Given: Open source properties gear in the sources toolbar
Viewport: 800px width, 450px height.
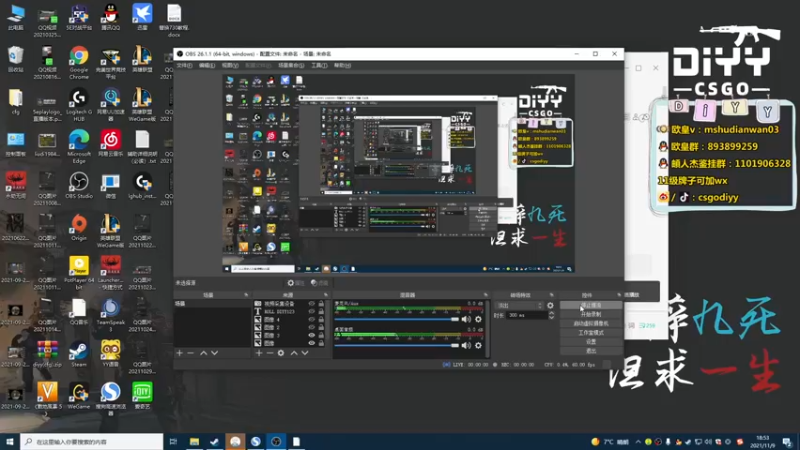Looking at the screenshot, I should click(281, 353).
